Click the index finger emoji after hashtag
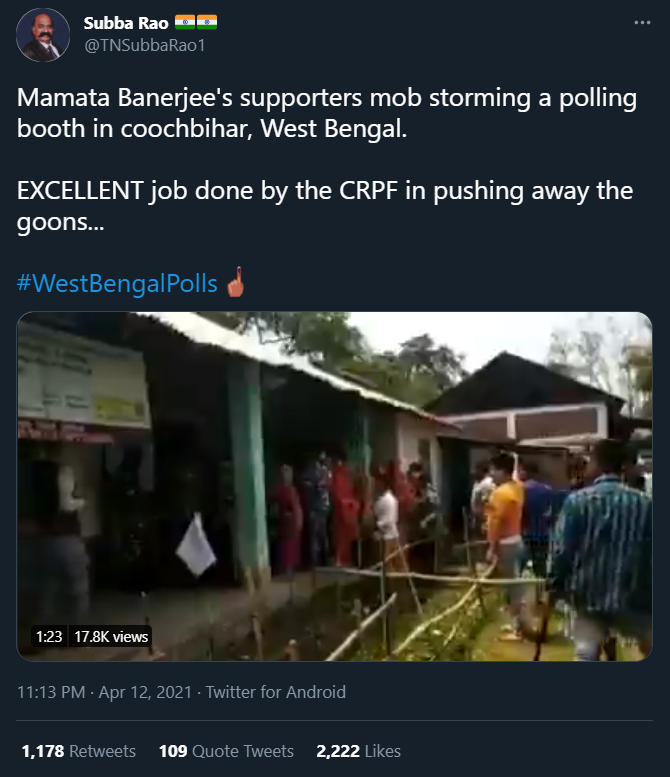This screenshot has height=777, width=670. coord(235,281)
